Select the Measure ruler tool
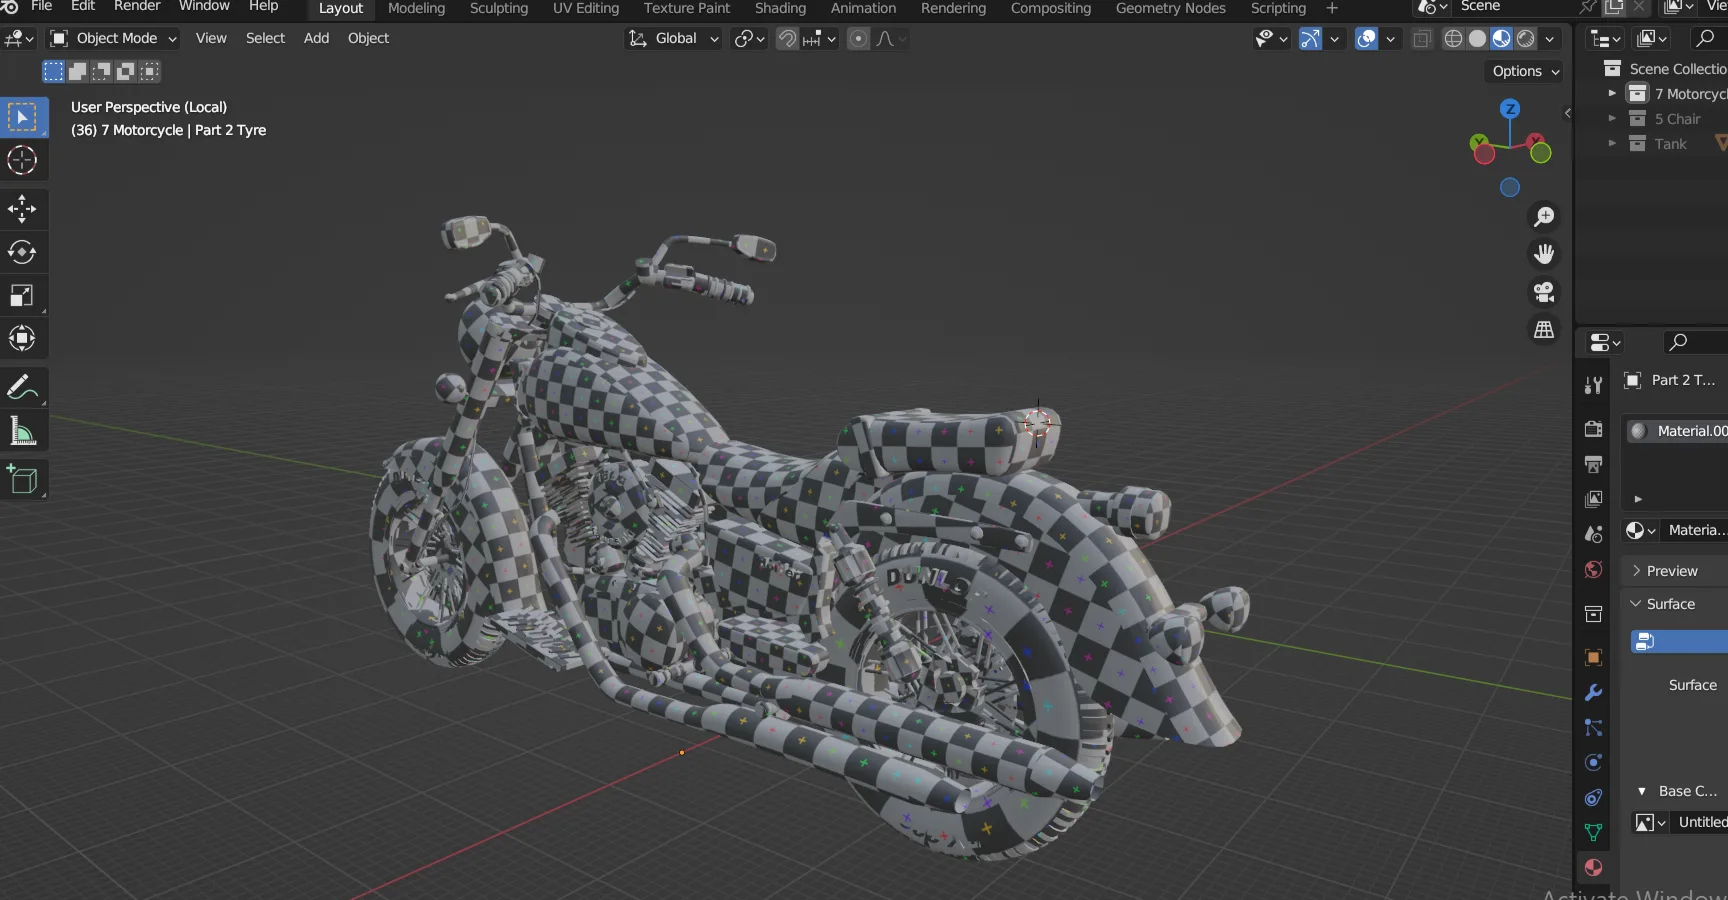This screenshot has width=1728, height=900. [x=22, y=432]
